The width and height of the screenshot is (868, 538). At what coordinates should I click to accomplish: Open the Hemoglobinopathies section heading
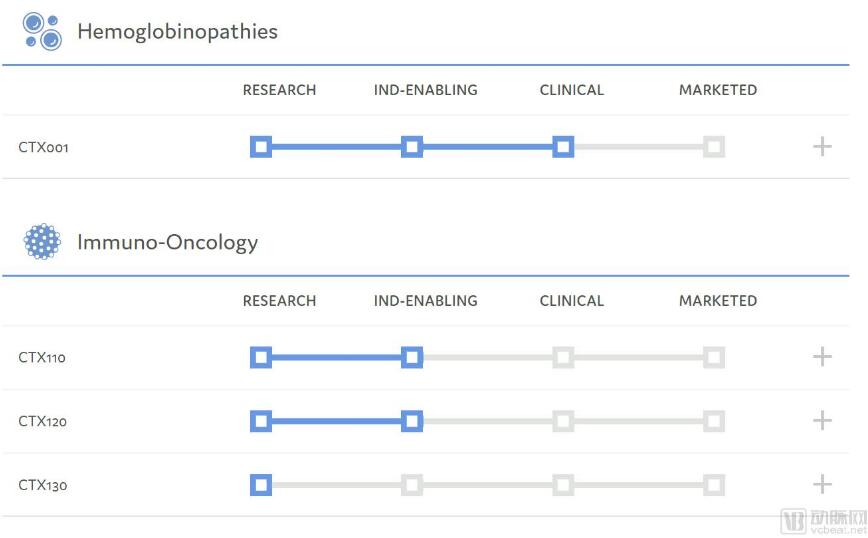(x=178, y=32)
